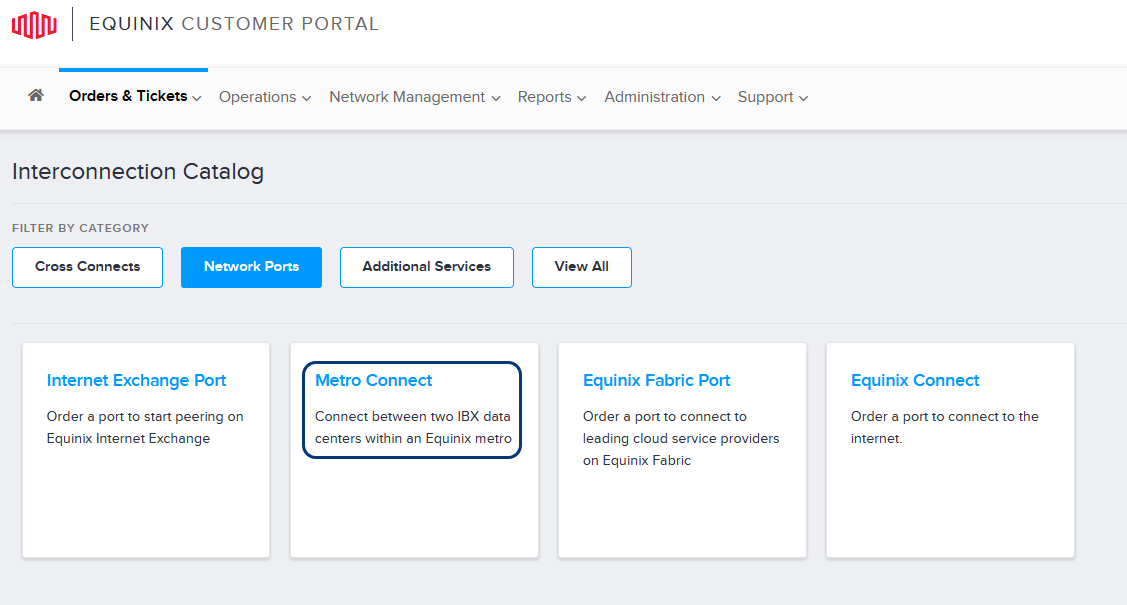Viewport: 1127px width, 605px height.
Task: Expand the Operations menu
Action: point(264,97)
